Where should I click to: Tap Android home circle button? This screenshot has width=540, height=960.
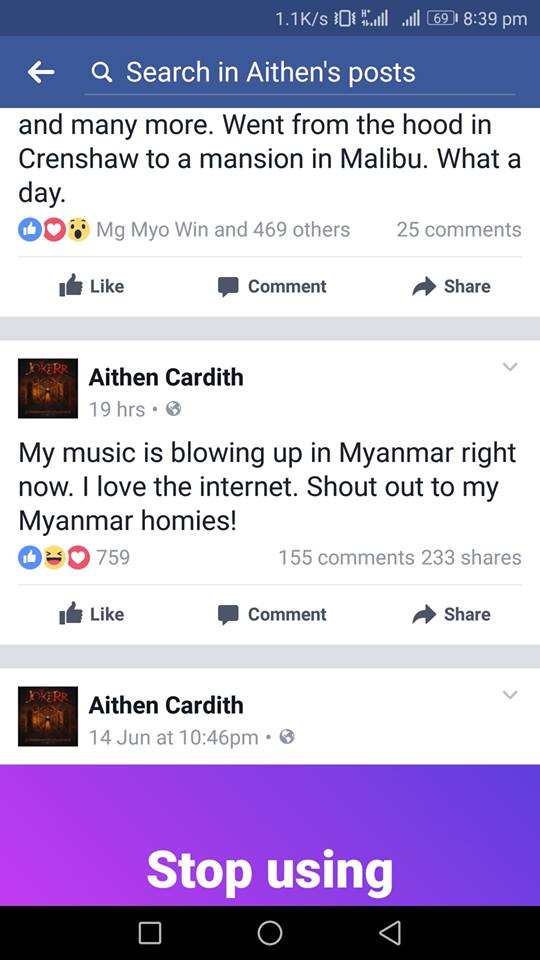tap(269, 932)
